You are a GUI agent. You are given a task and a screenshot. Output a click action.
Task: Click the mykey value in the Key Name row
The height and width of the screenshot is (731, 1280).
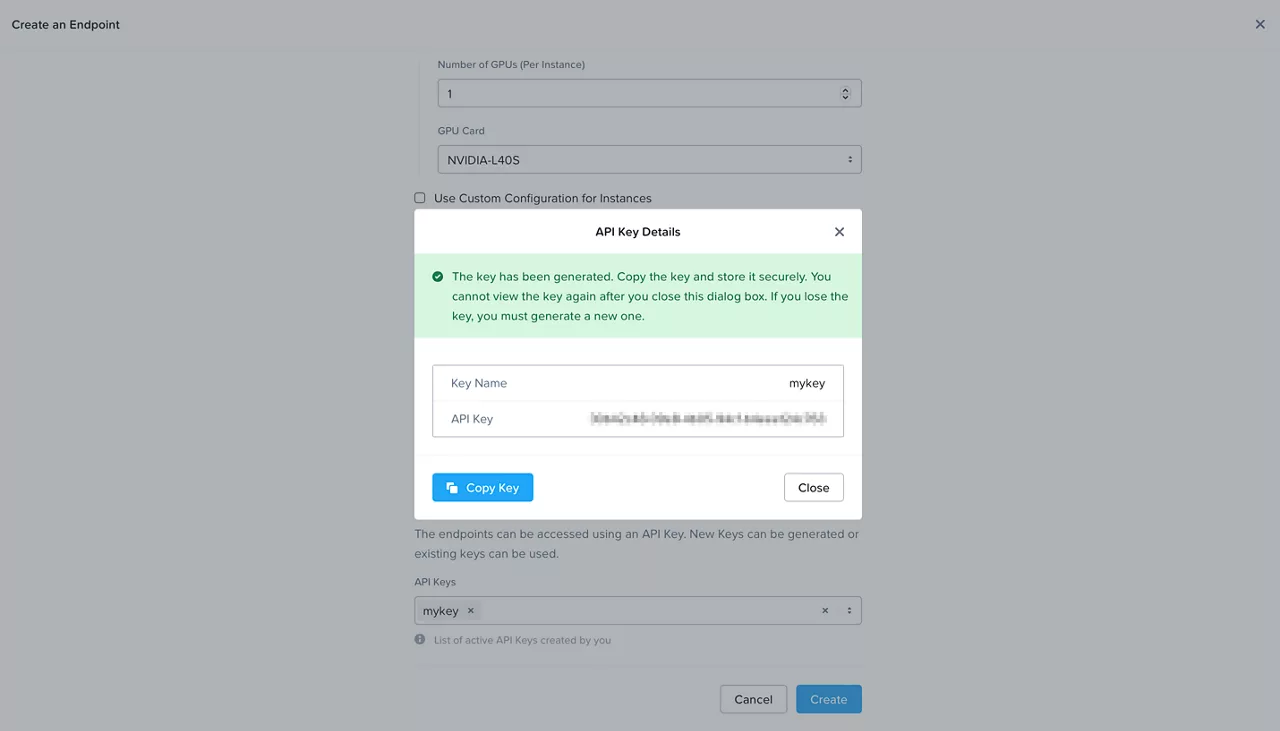[807, 383]
